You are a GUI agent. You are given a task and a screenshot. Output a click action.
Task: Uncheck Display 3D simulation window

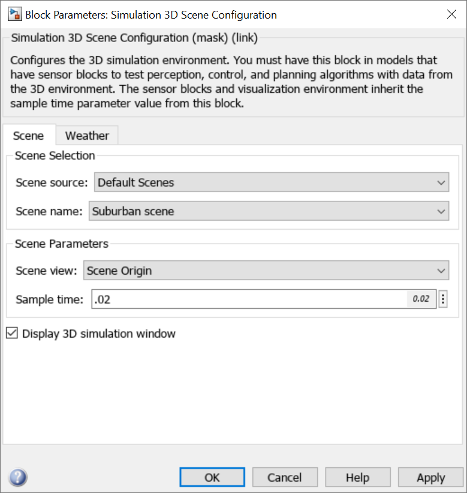12,333
